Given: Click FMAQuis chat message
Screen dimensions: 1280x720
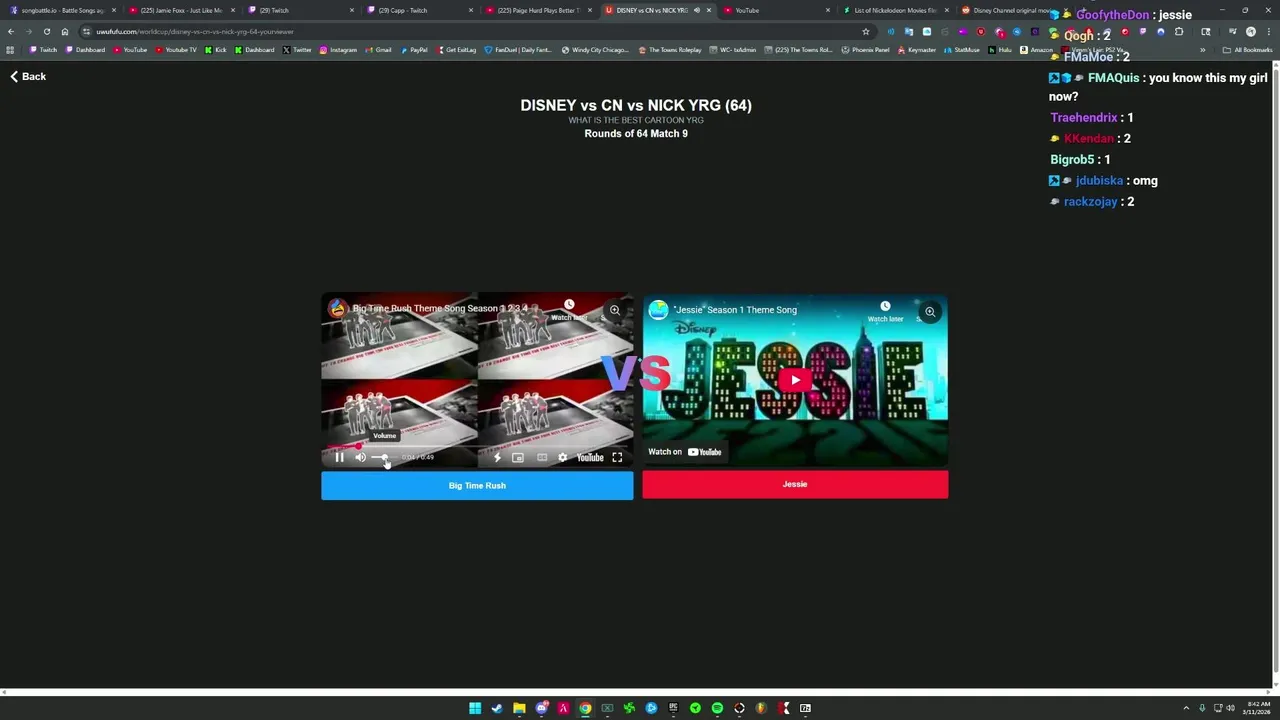Looking at the screenshot, I should (x=1158, y=87).
